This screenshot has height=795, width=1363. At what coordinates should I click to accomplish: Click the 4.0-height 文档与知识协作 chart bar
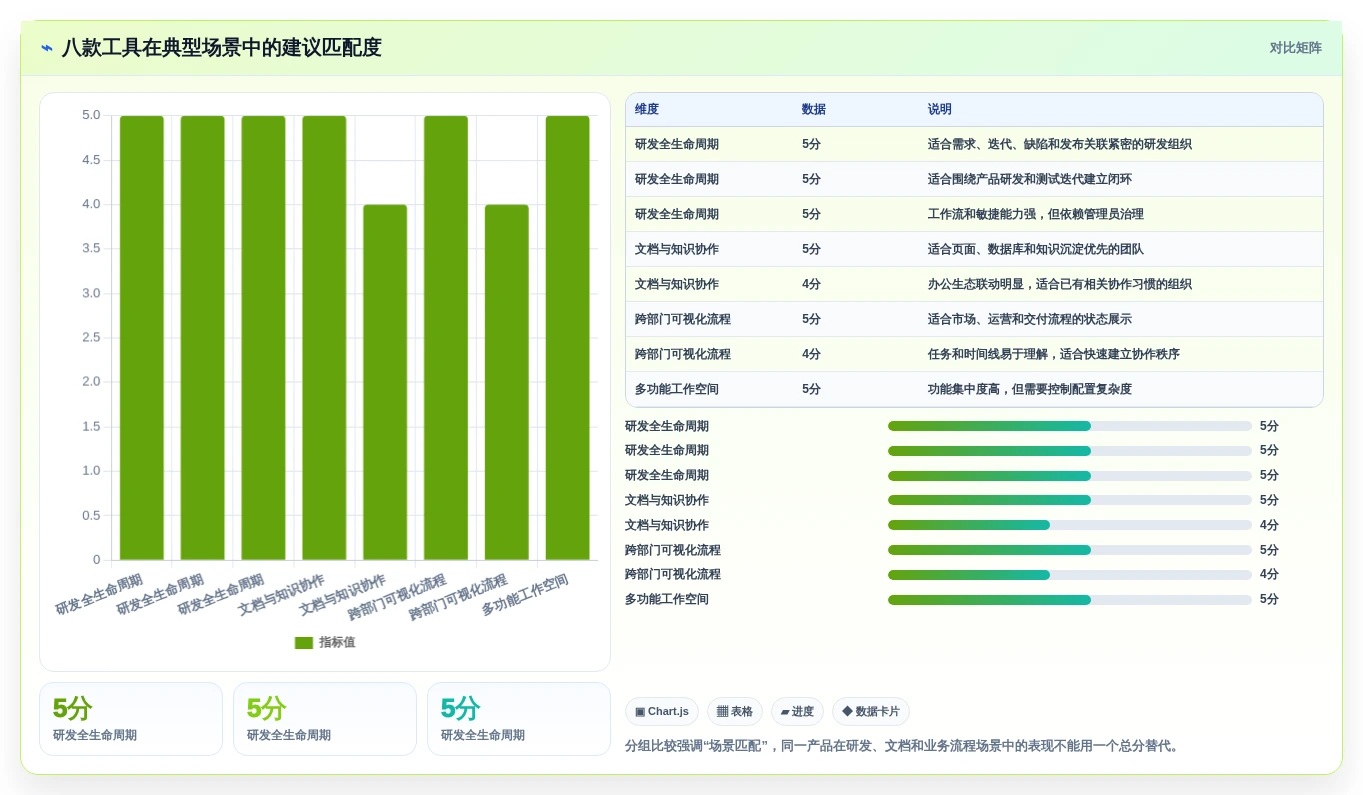pos(385,382)
